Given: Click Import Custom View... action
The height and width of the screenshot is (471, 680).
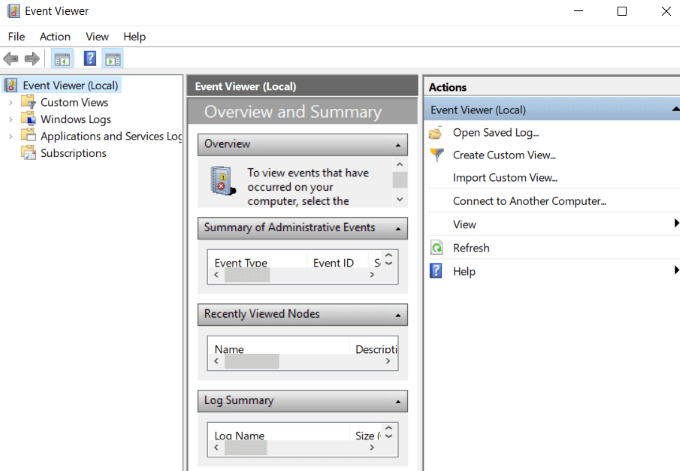Looking at the screenshot, I should tap(505, 178).
